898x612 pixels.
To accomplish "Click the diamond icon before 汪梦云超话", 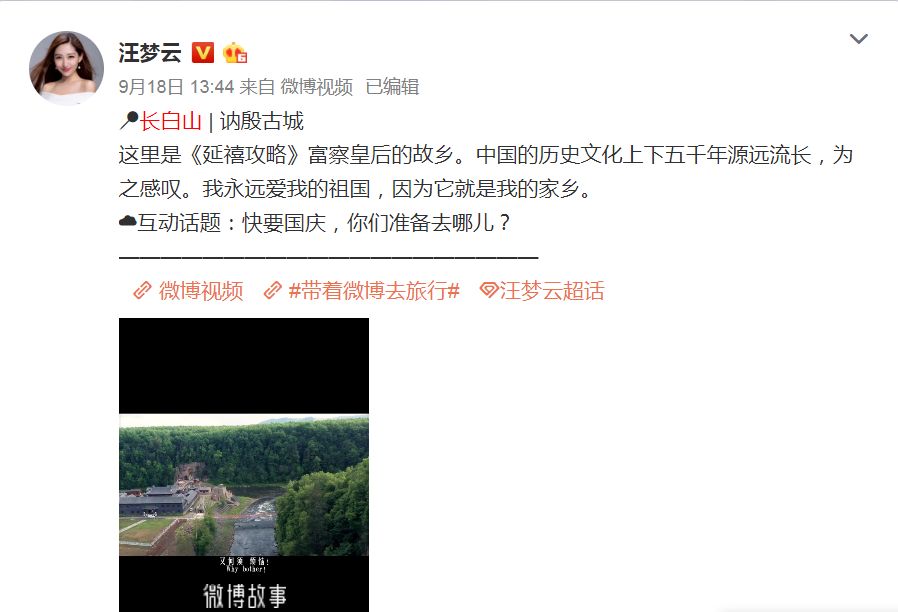I will pos(489,290).
